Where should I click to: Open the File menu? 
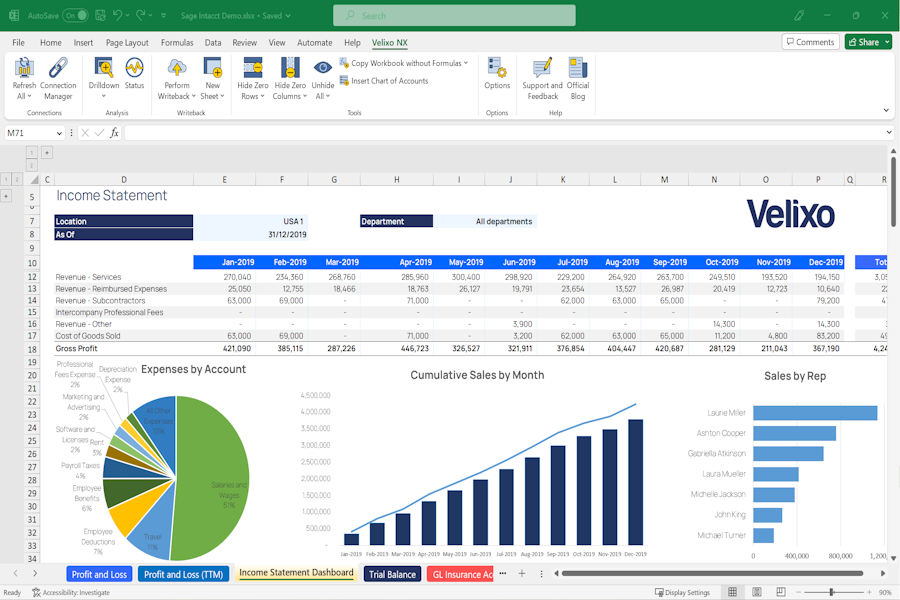pyautogui.click(x=18, y=42)
